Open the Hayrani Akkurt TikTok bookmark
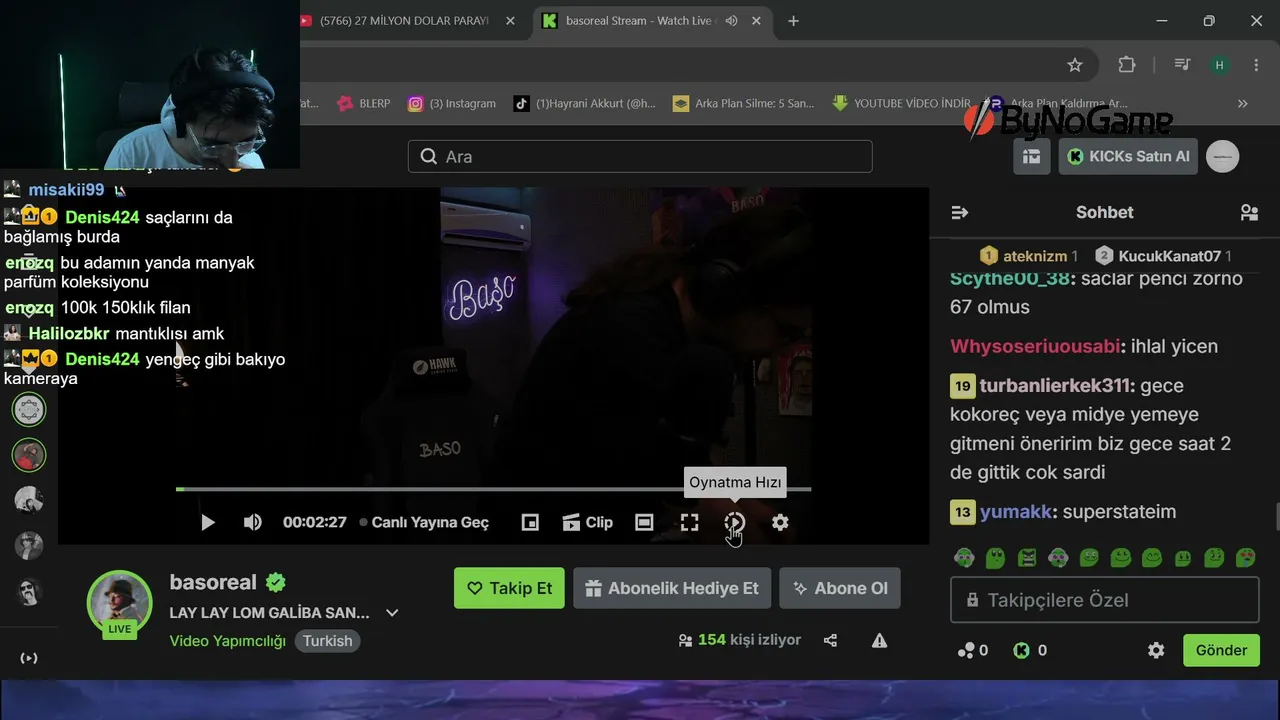 point(585,103)
